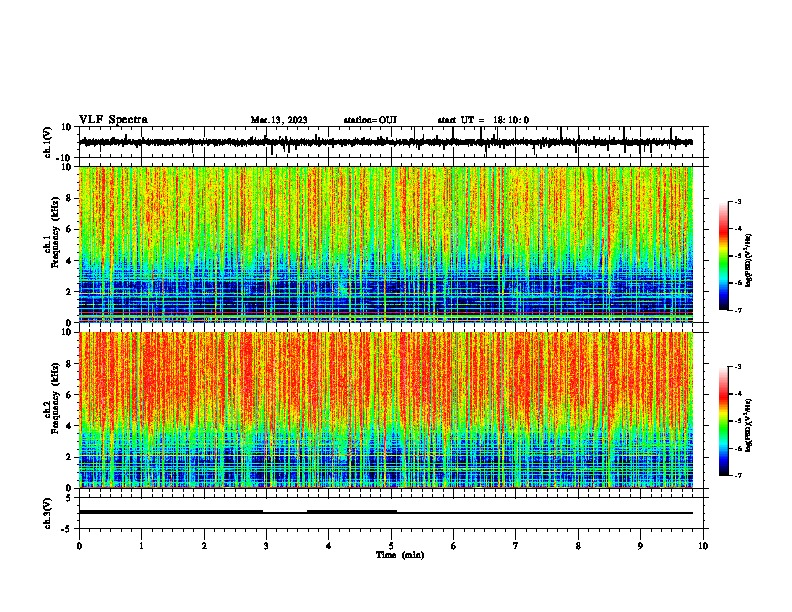Click the 'ch.1(V)' axis label
Viewport: 792px width, 612px height.
point(48,142)
